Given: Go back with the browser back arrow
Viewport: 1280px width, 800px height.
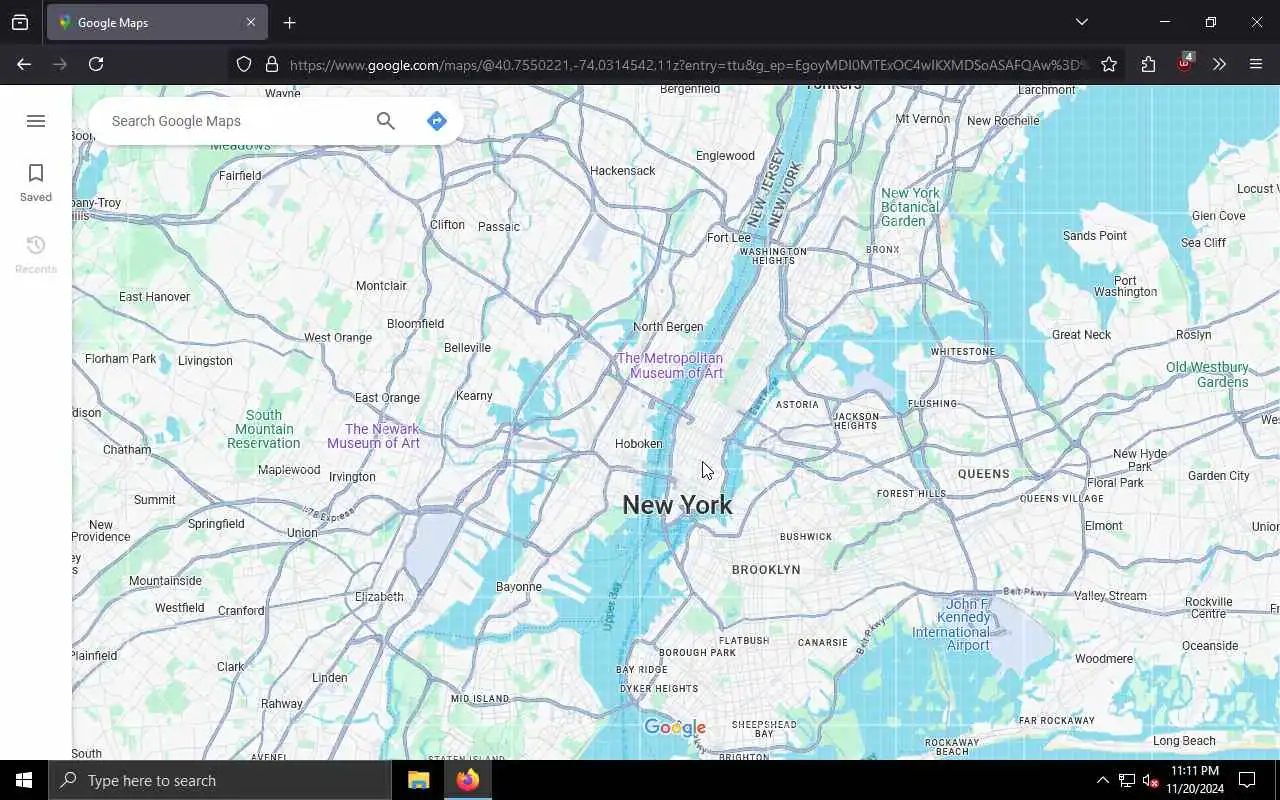Looking at the screenshot, I should pos(24,64).
